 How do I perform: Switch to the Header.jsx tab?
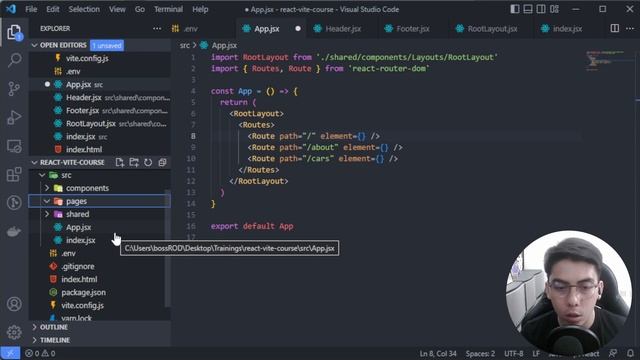pyautogui.click(x=342, y=29)
